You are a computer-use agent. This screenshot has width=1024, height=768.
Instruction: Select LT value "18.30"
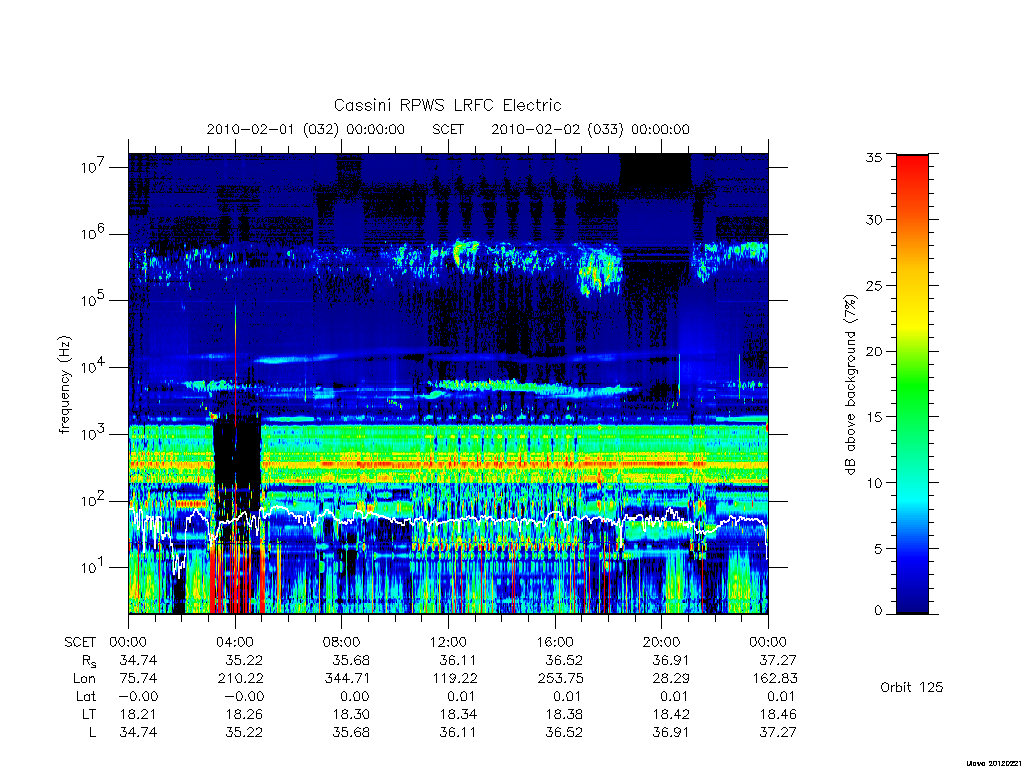351,714
